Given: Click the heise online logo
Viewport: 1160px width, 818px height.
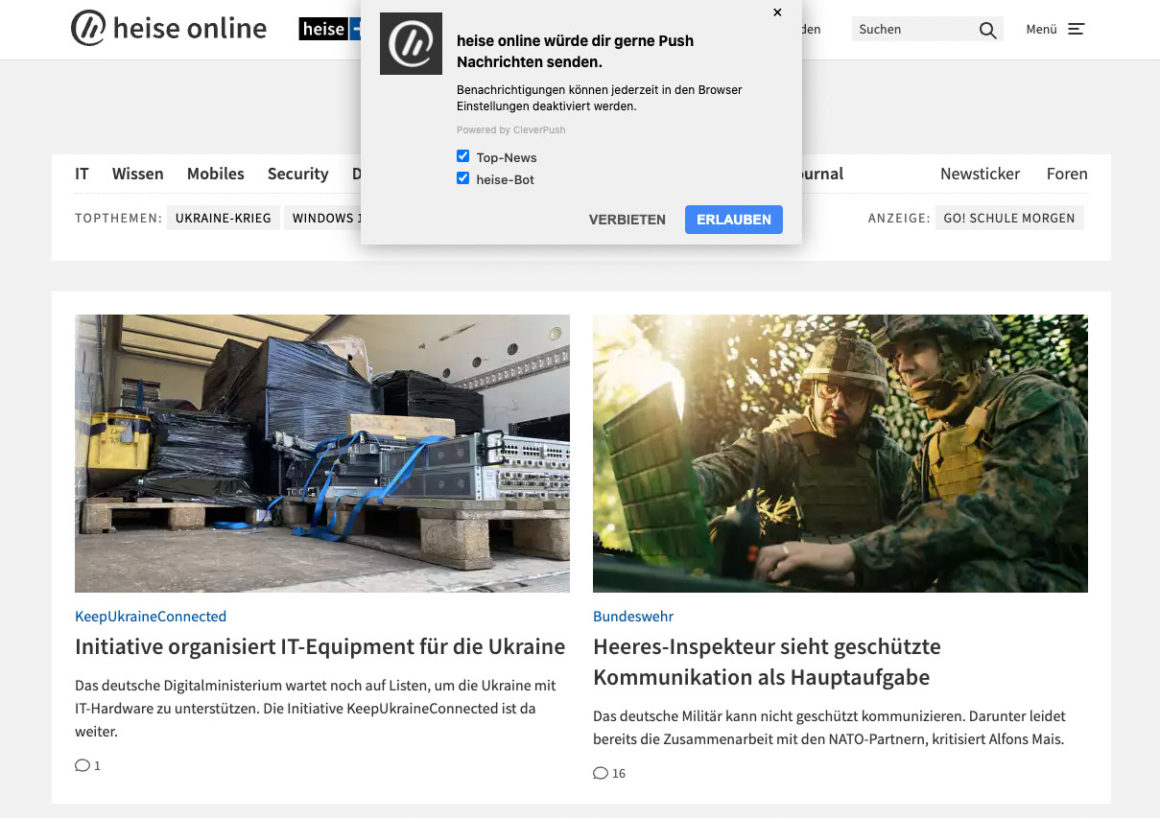Looking at the screenshot, I should click(168, 28).
